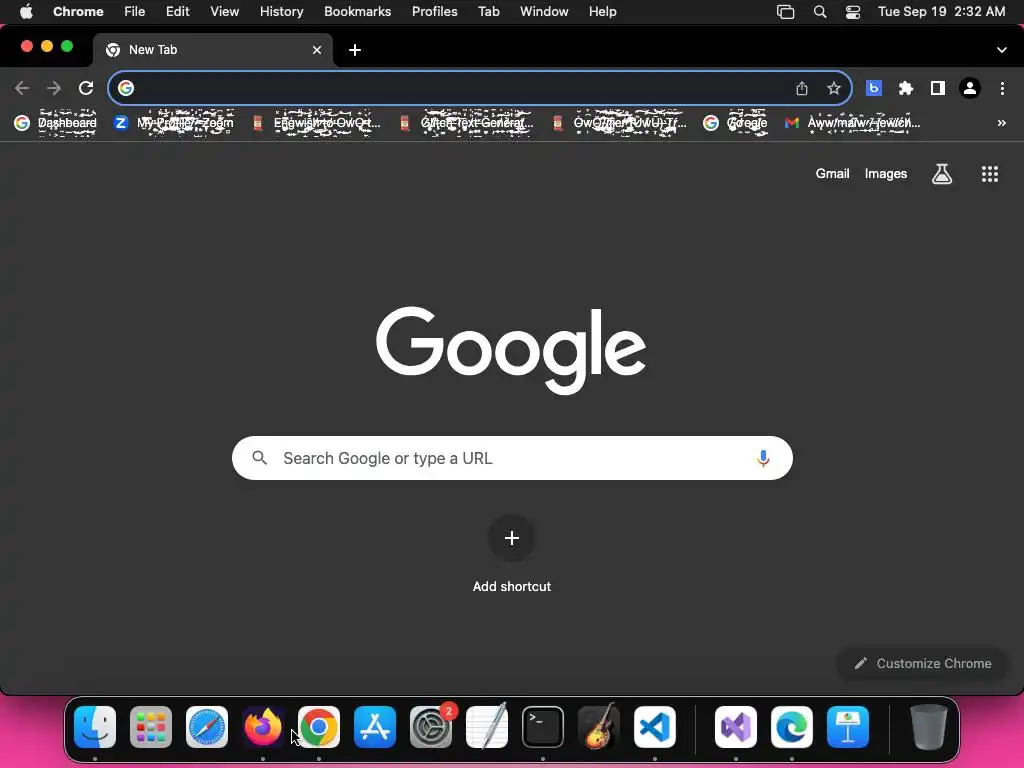
Task: Click the Search Google or type a URL box
Action: coord(512,458)
